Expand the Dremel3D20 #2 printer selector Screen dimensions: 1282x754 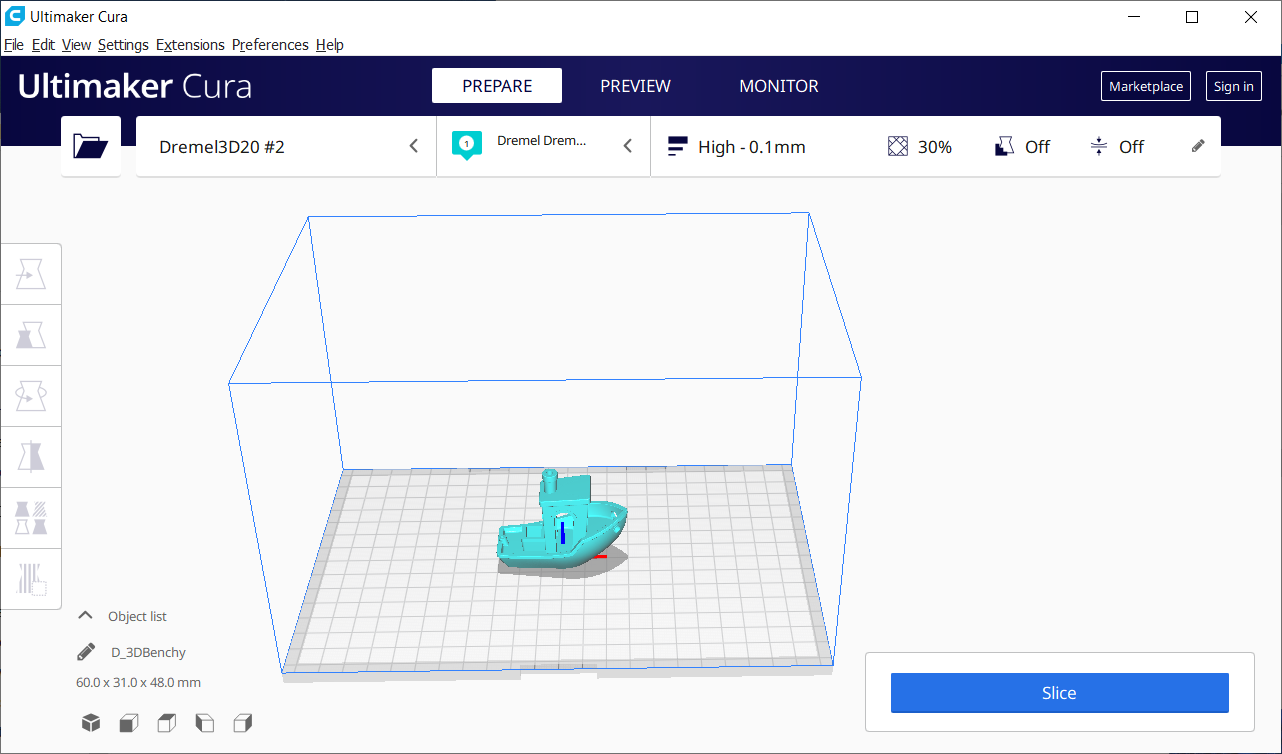(x=414, y=146)
